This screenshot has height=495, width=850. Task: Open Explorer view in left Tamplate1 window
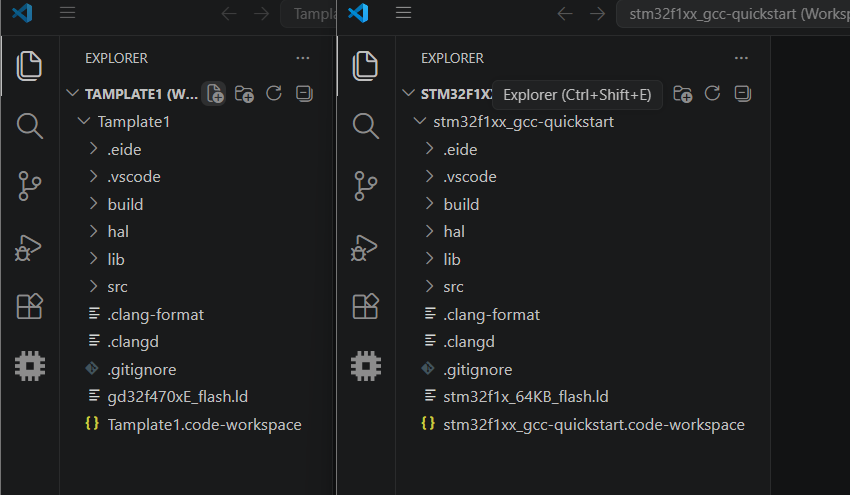[x=29, y=66]
